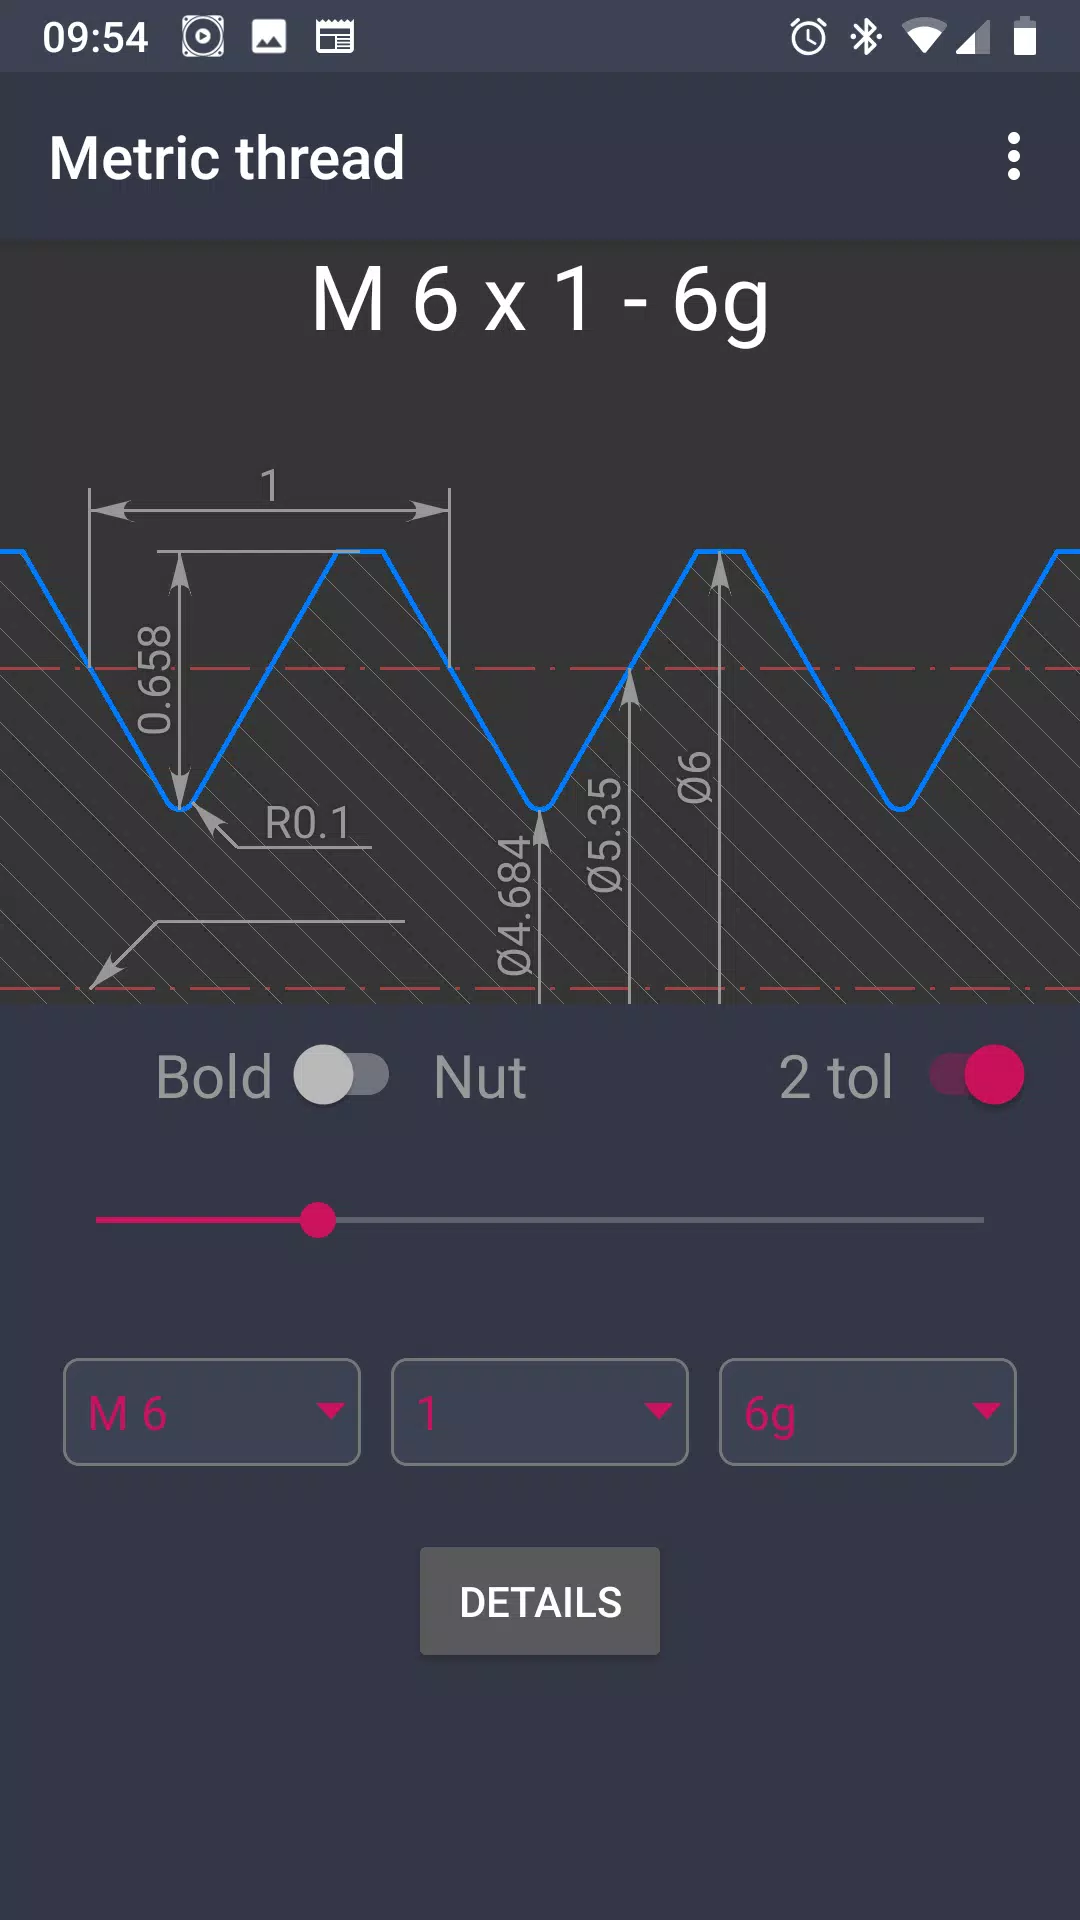1080x1920 pixels.
Task: Tap the image notification status icon
Action: (269, 38)
